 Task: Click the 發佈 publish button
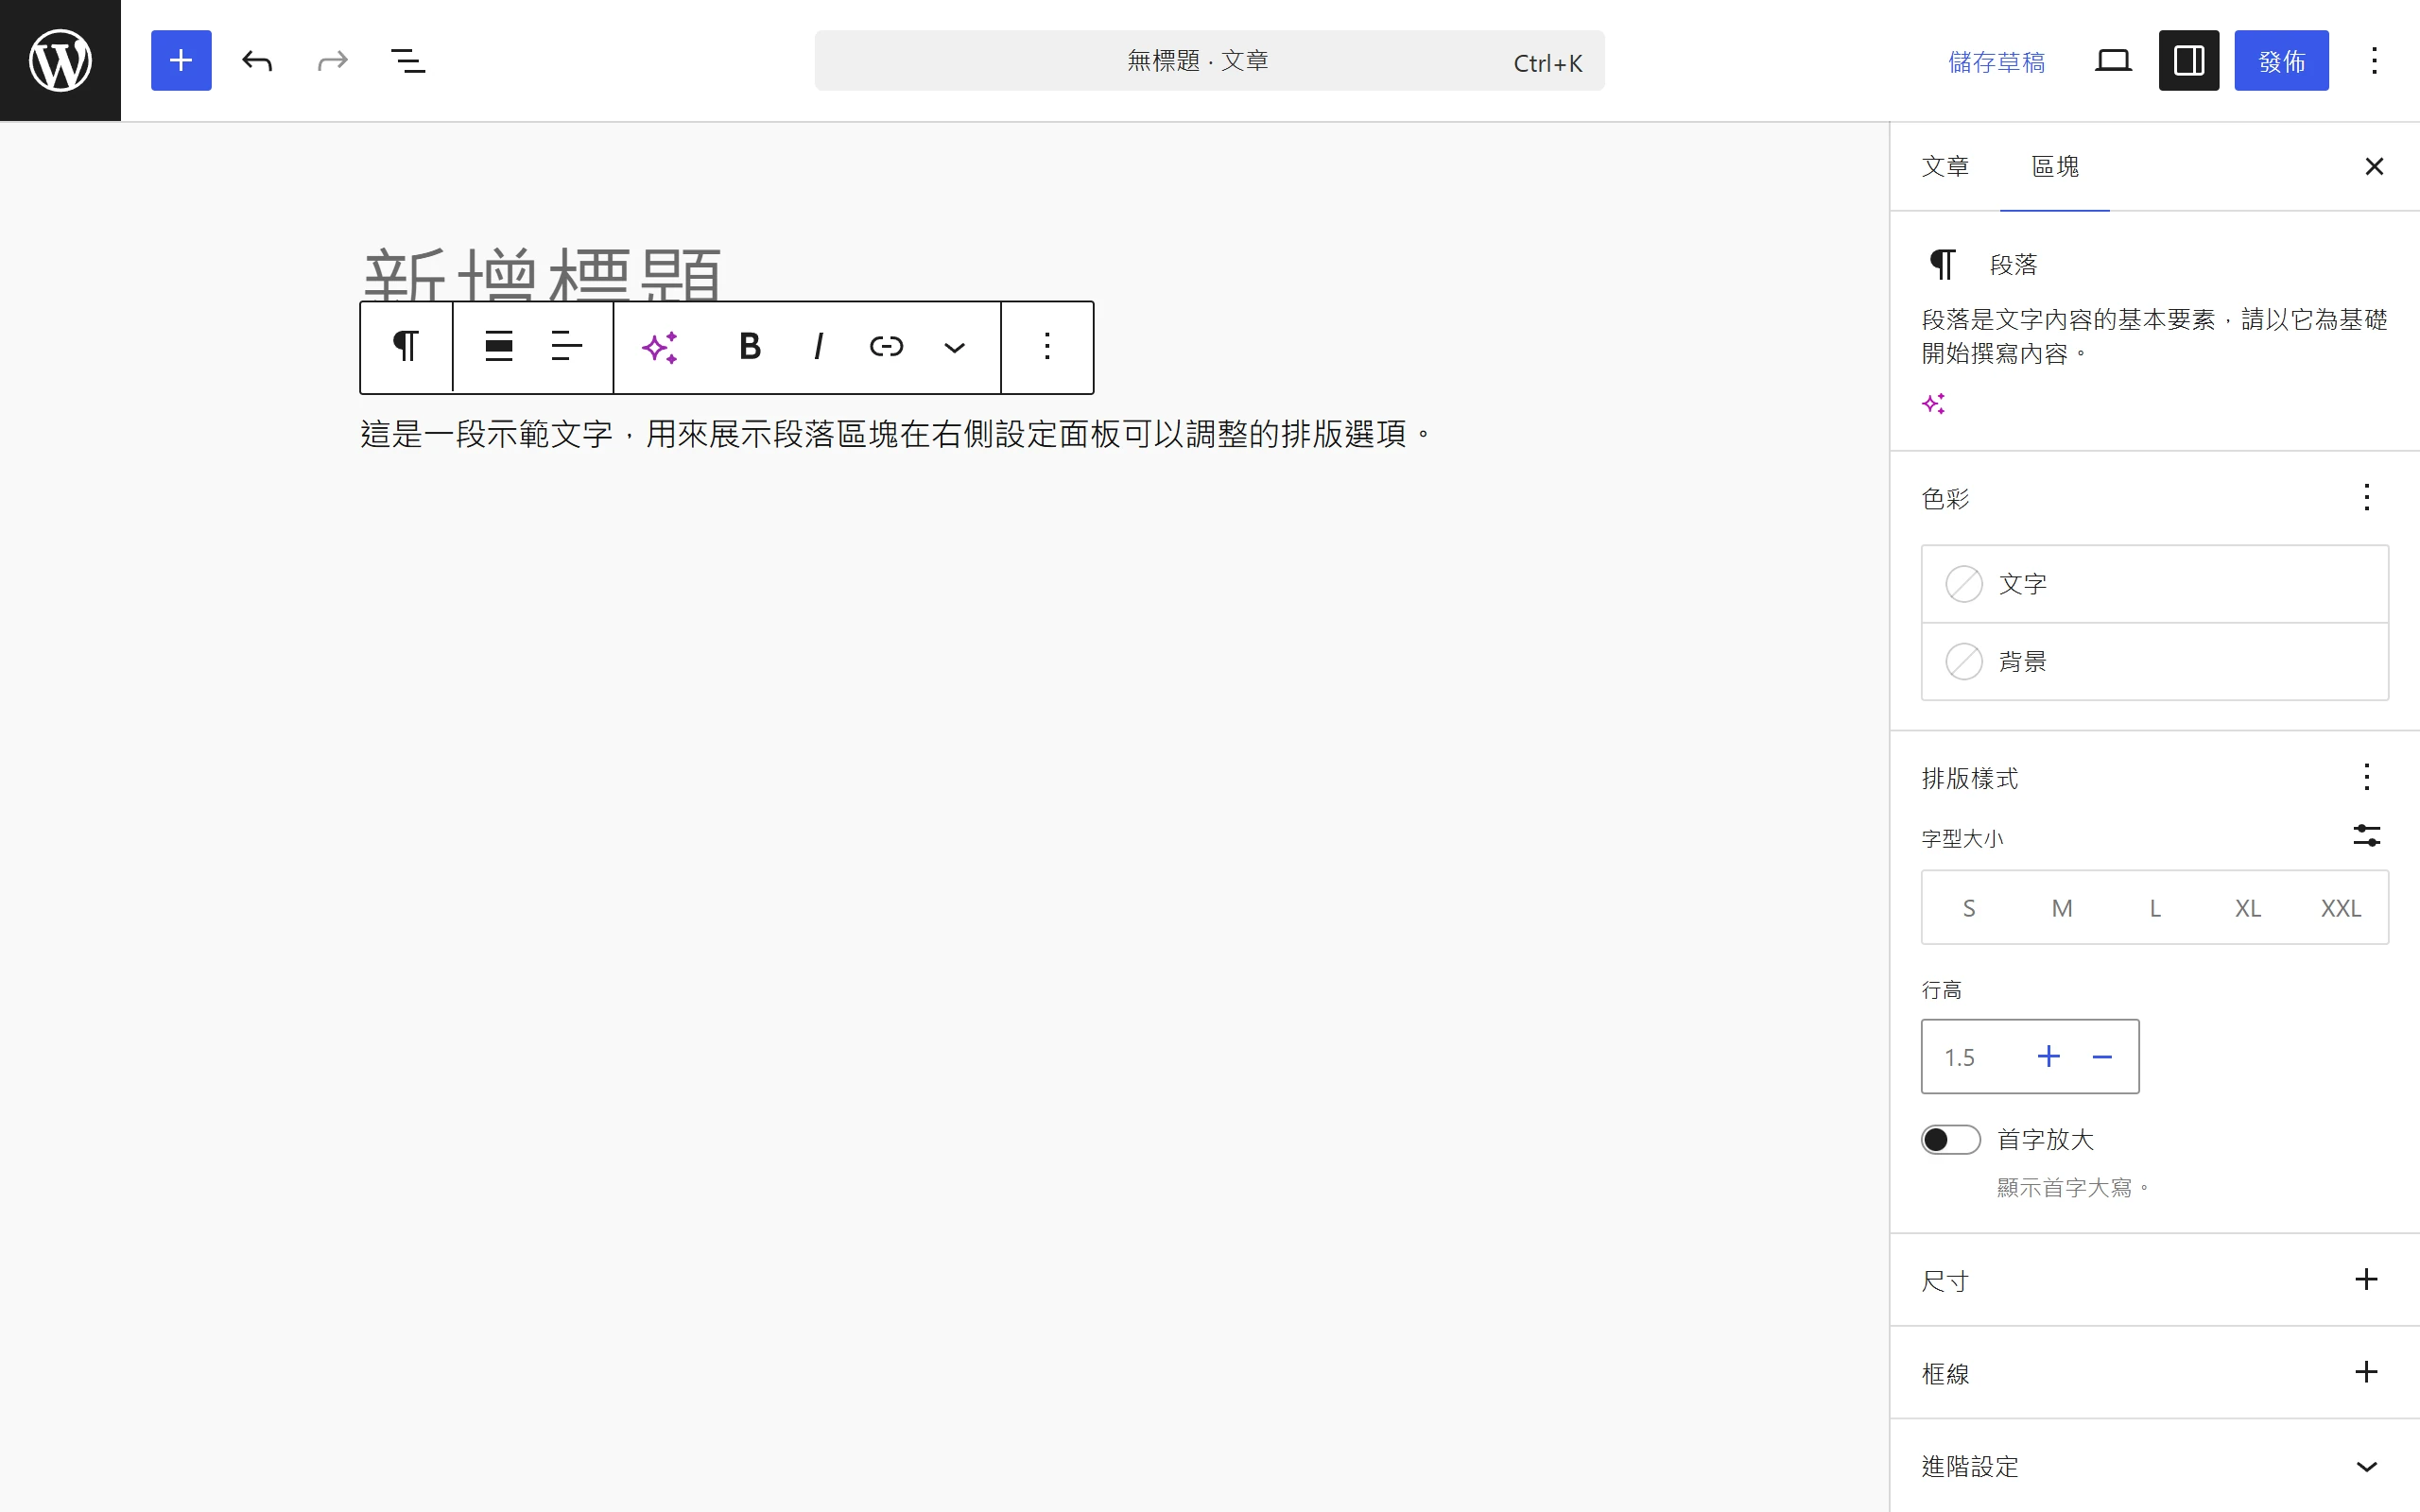pos(2281,61)
